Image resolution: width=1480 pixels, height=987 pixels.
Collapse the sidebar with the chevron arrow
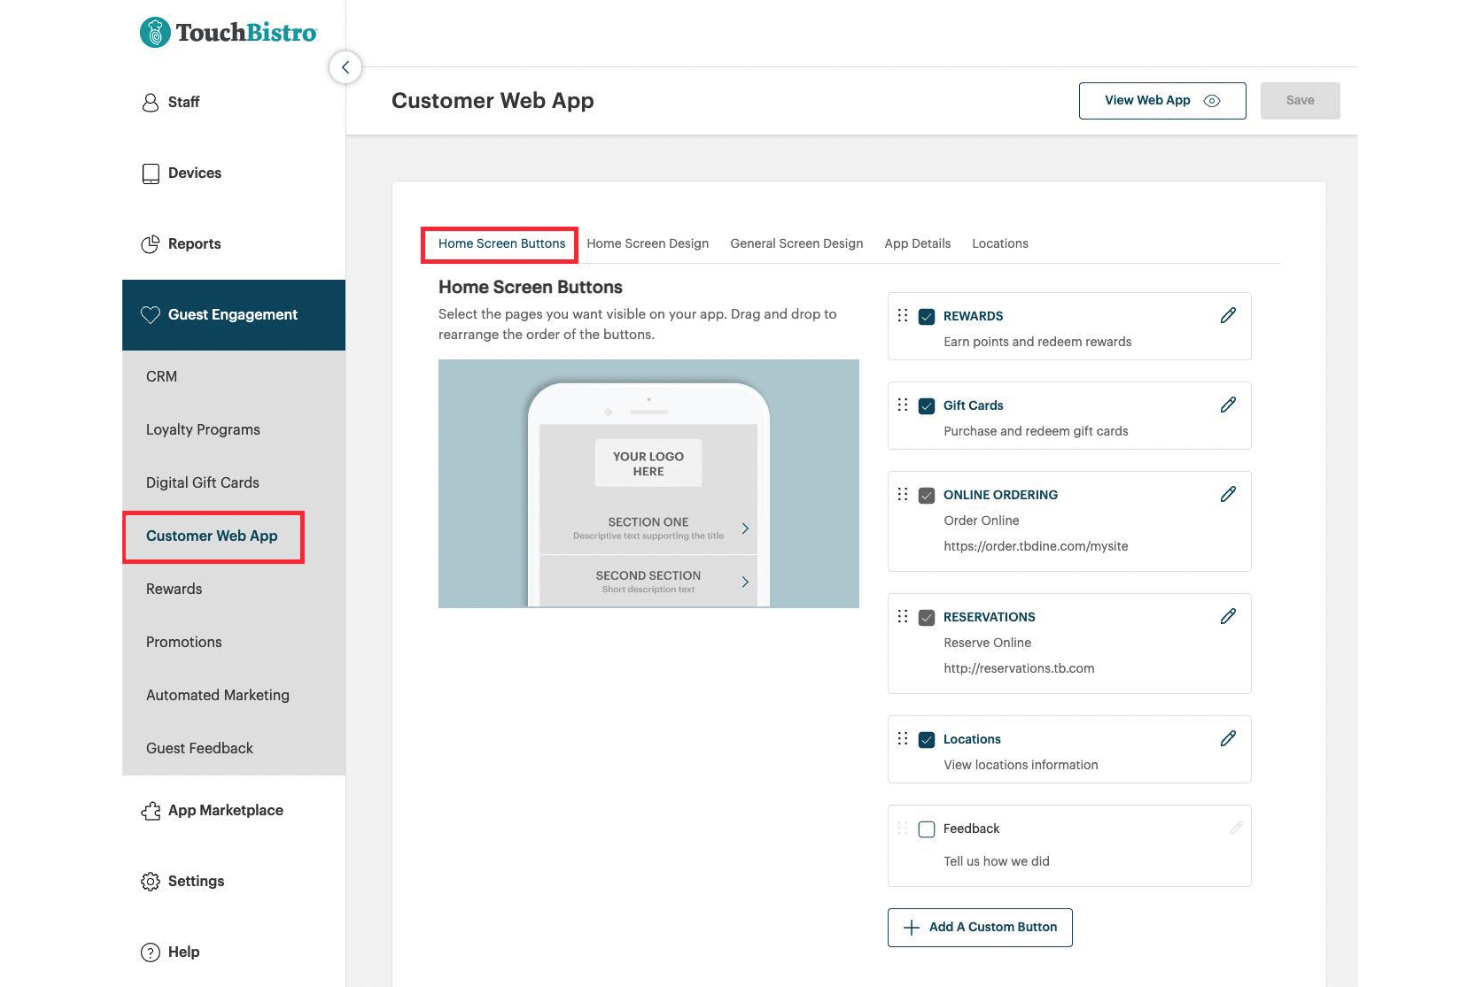(x=345, y=68)
